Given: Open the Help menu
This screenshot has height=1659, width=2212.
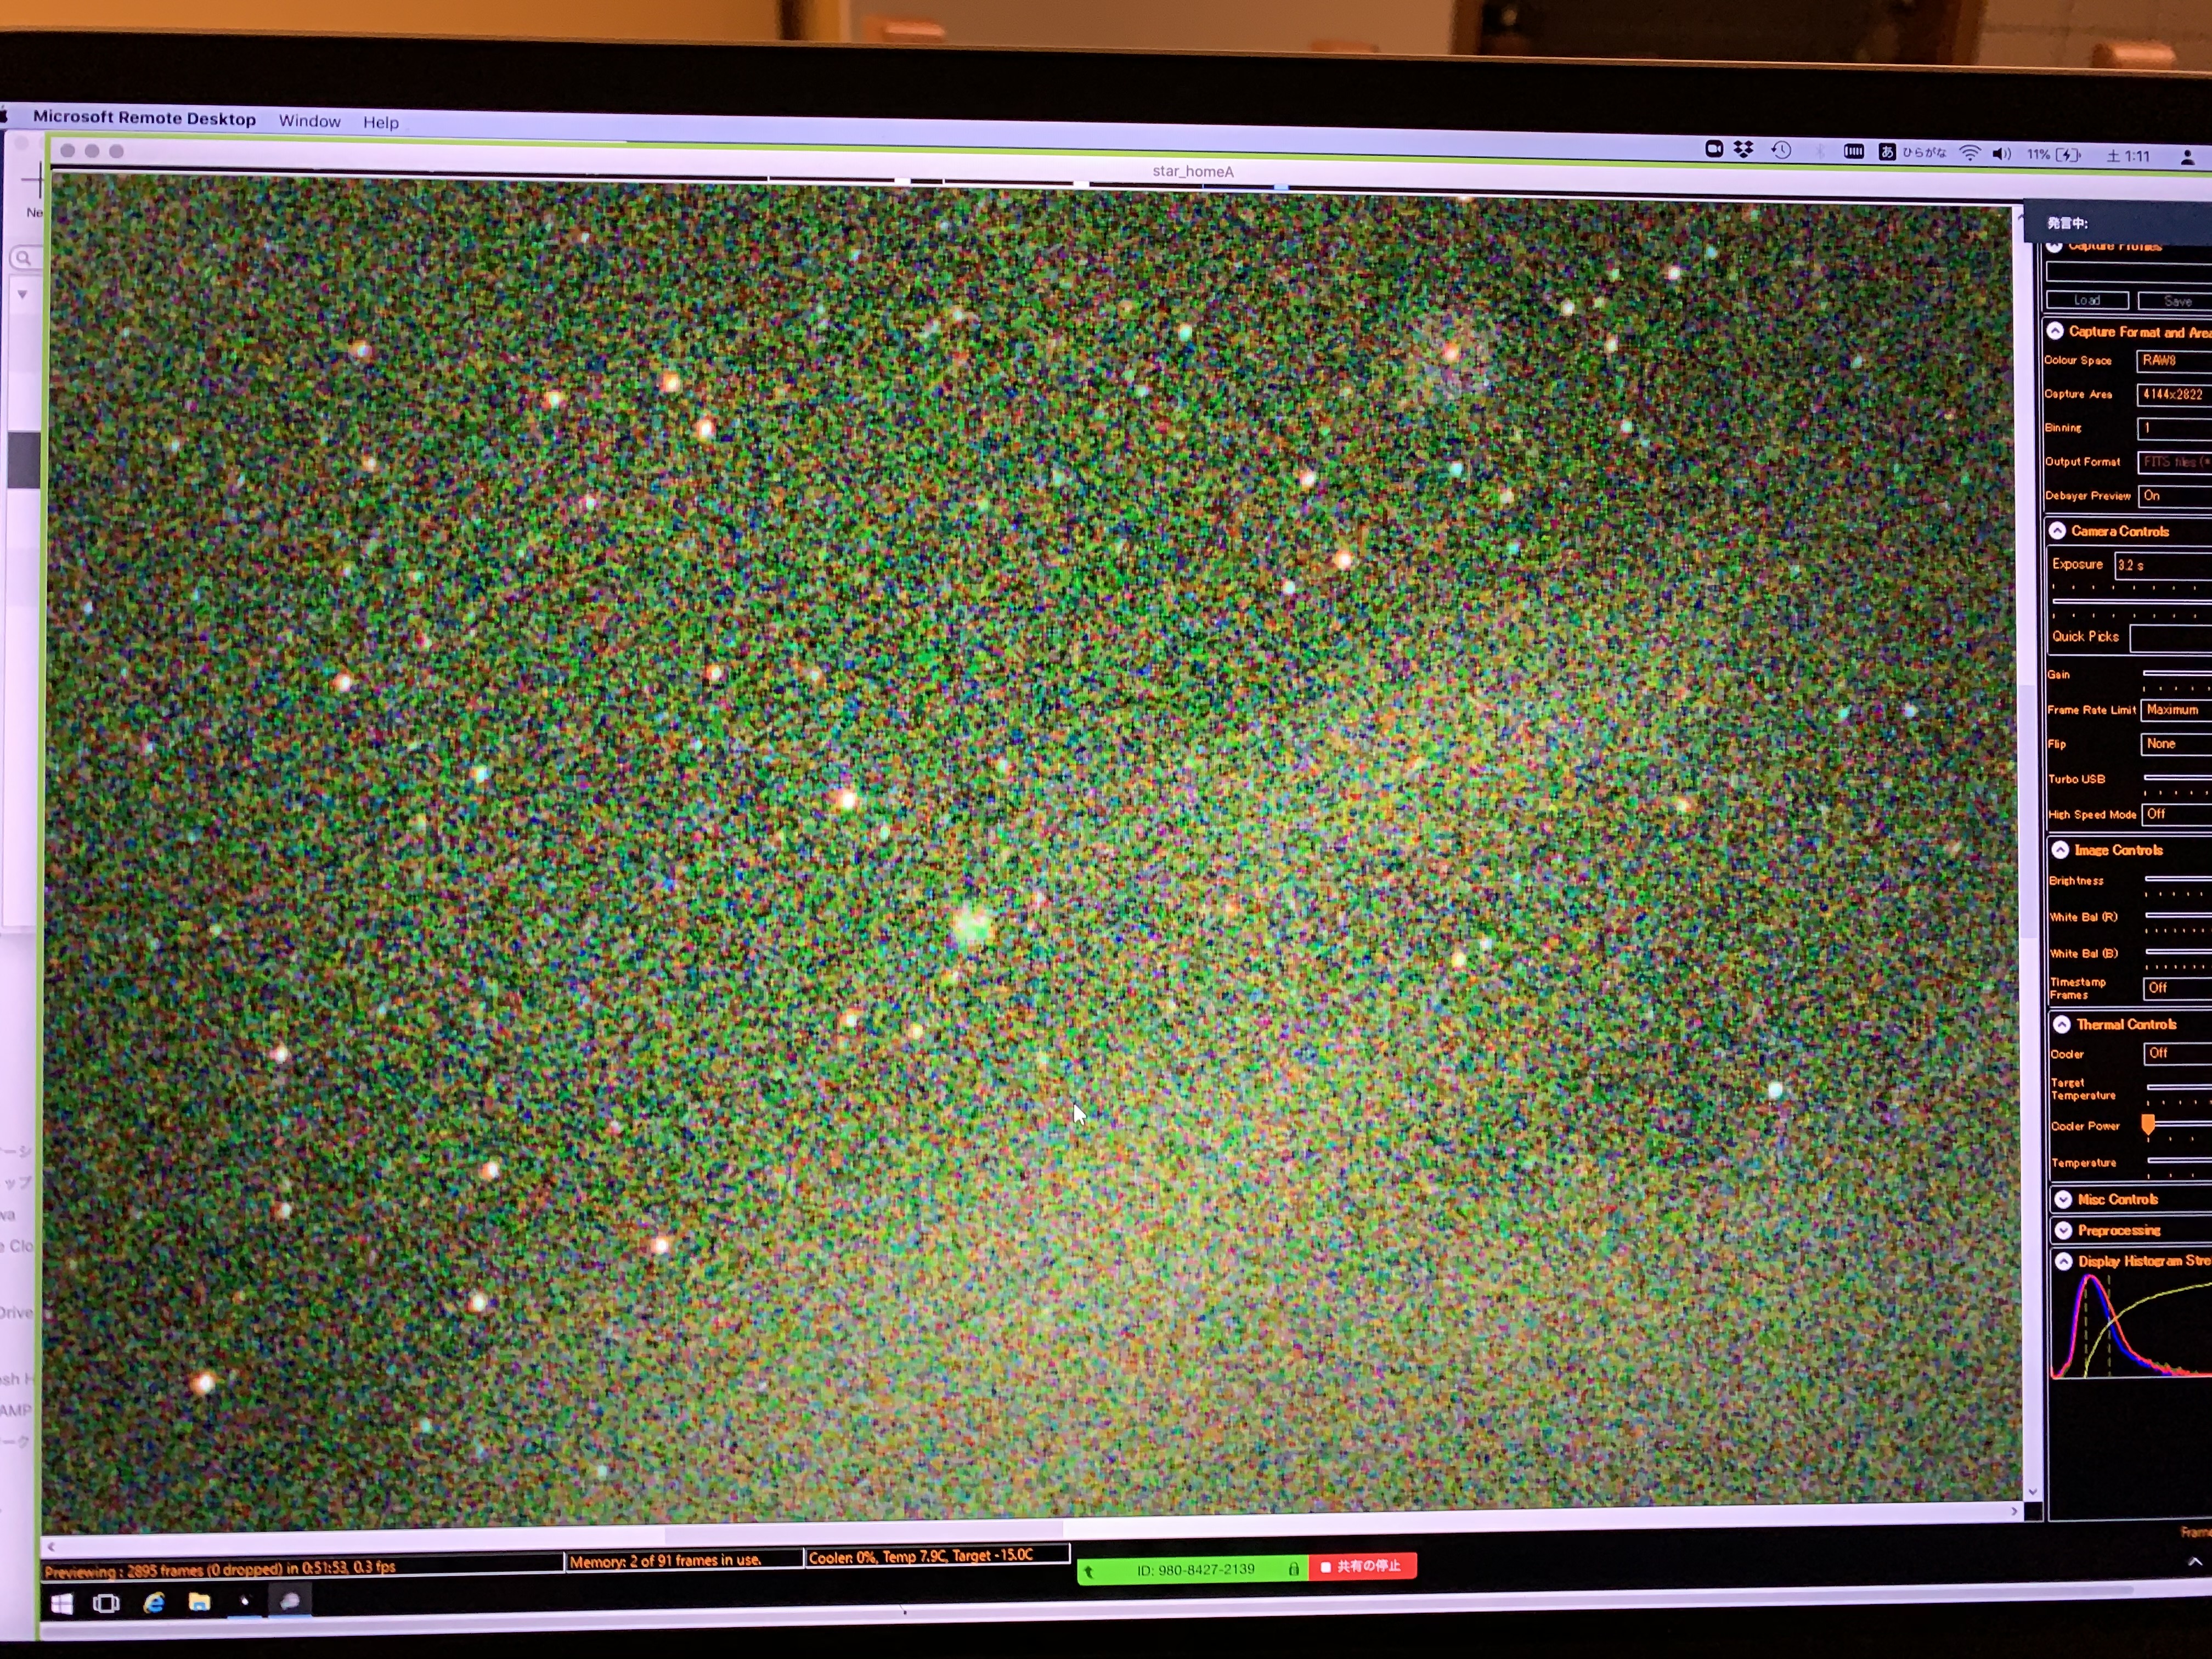Looking at the screenshot, I should tap(380, 122).
